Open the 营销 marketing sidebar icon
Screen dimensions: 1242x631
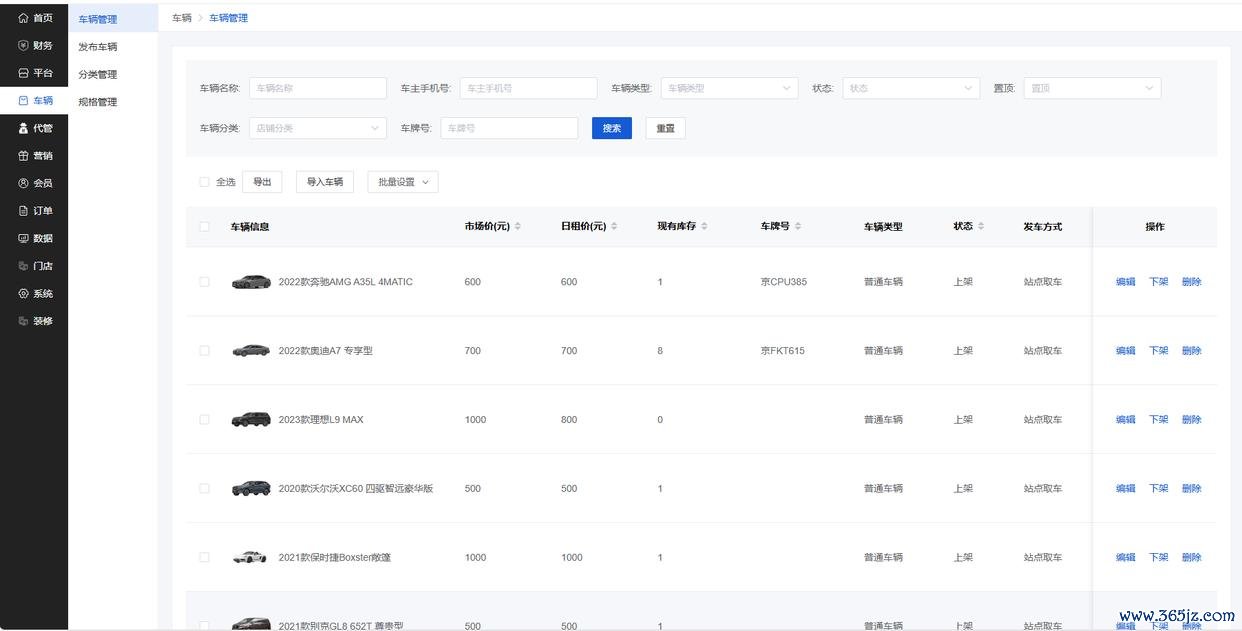[x=24, y=156]
